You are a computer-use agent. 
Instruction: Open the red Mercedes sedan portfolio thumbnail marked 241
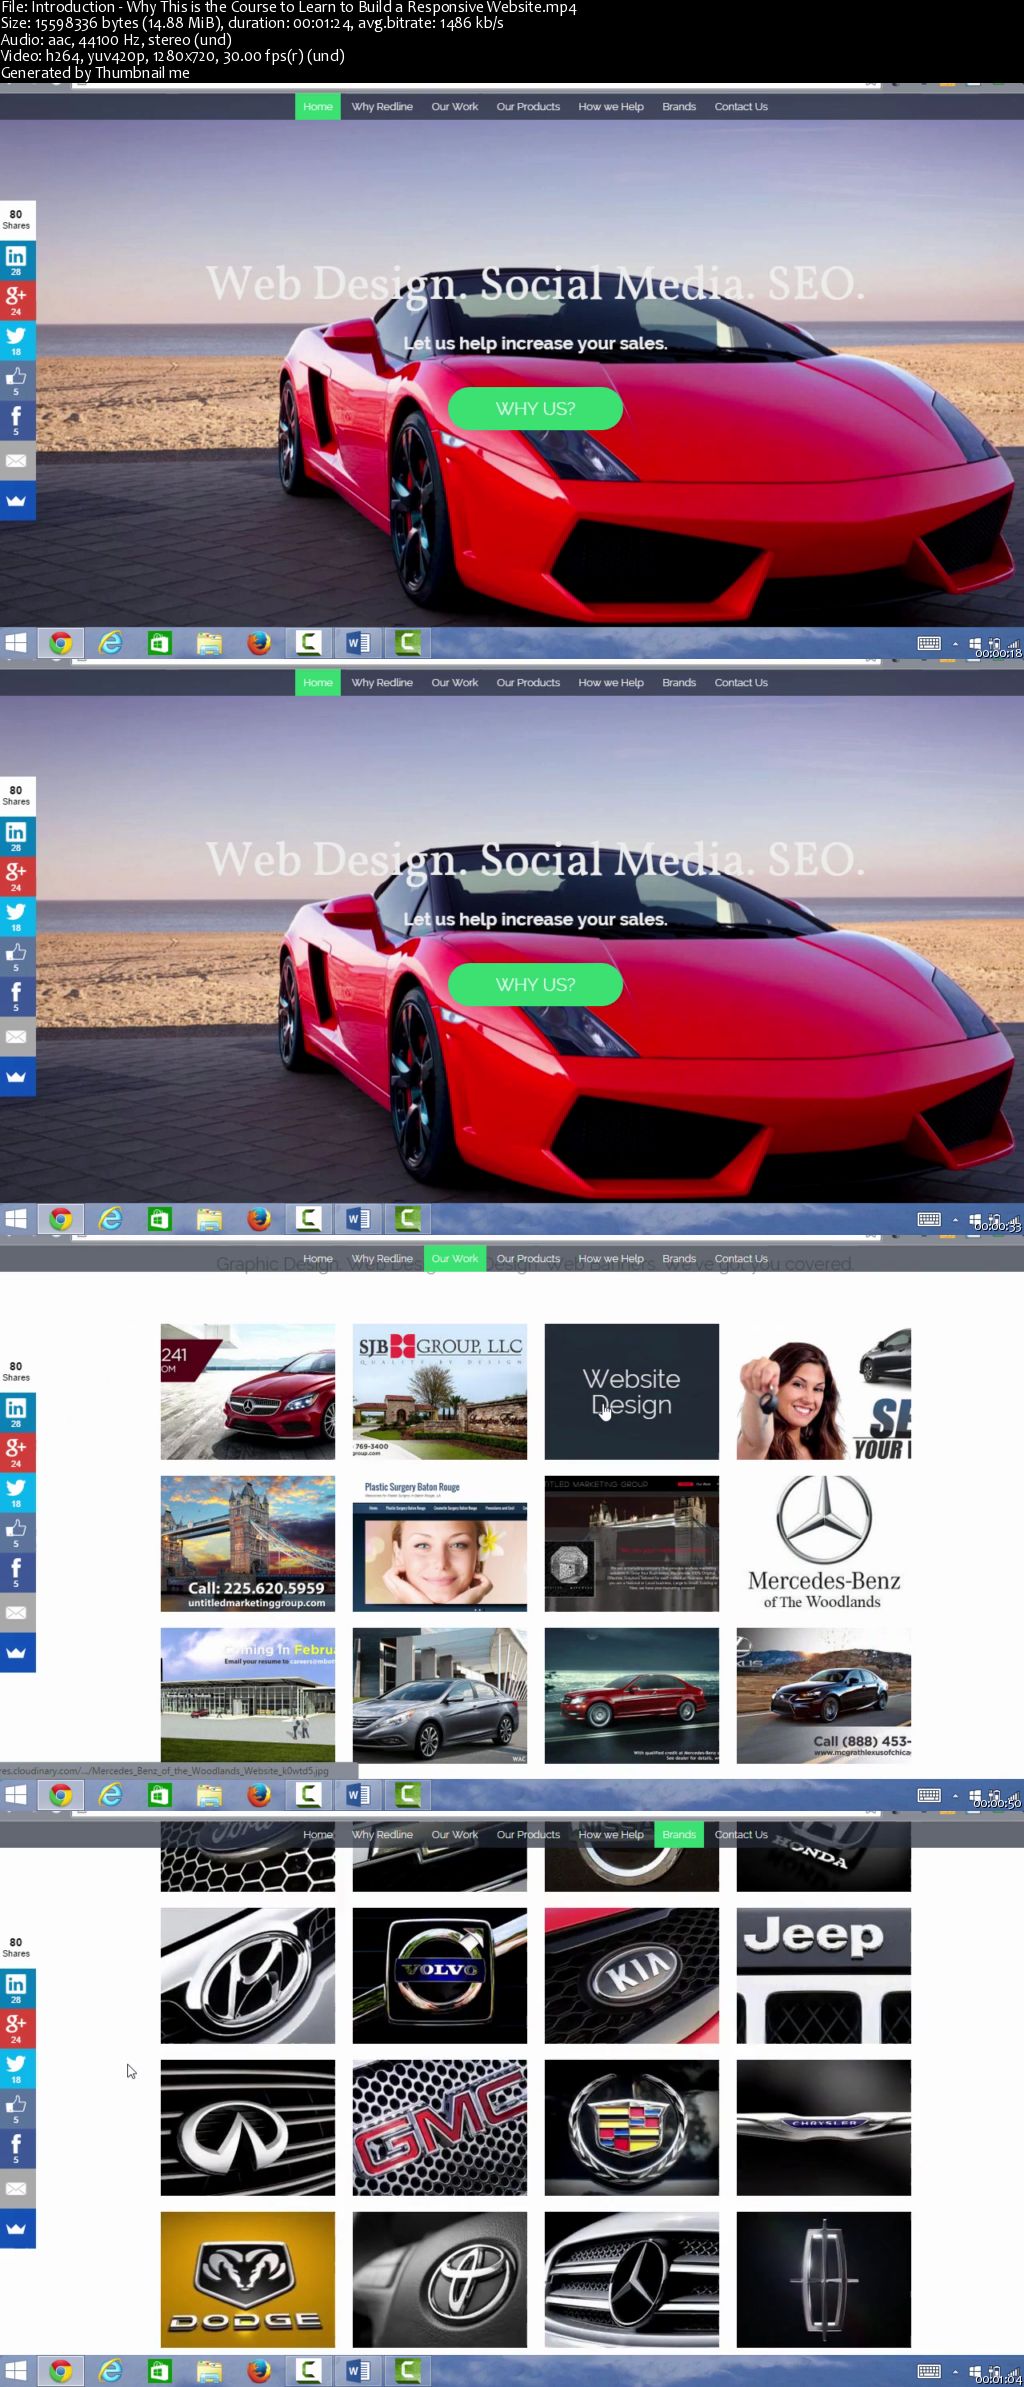(248, 1392)
